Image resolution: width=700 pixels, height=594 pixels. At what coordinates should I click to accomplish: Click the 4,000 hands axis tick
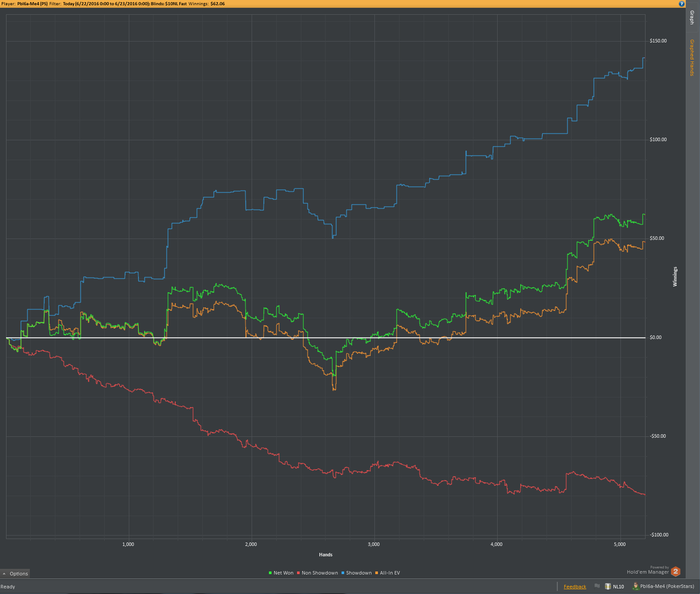pyautogui.click(x=496, y=544)
